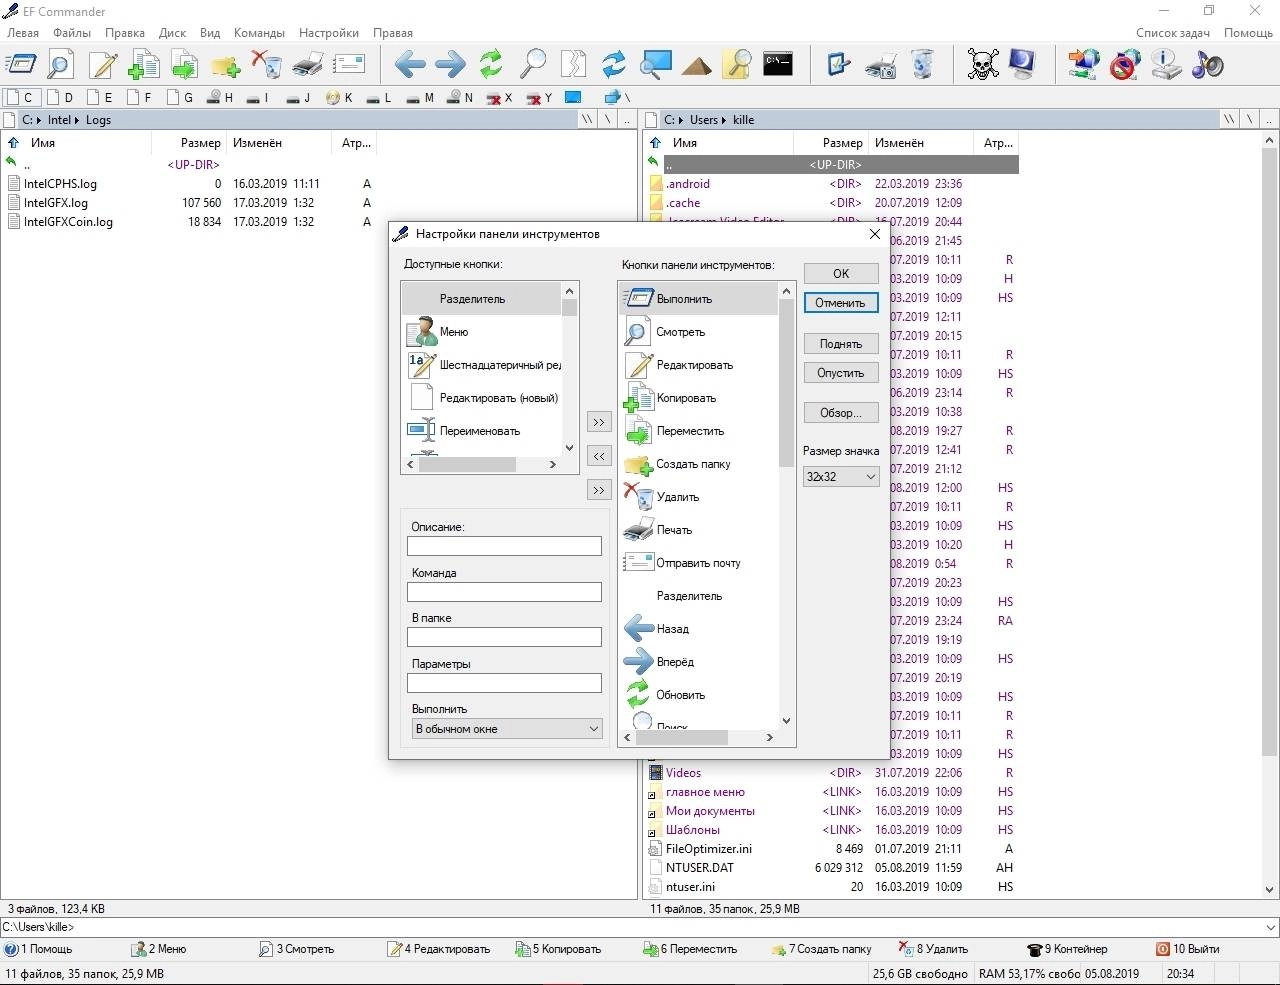Image resolution: width=1280 pixels, height=985 pixels.
Task: Click the connect network drive globe icon
Action: coord(1083,65)
